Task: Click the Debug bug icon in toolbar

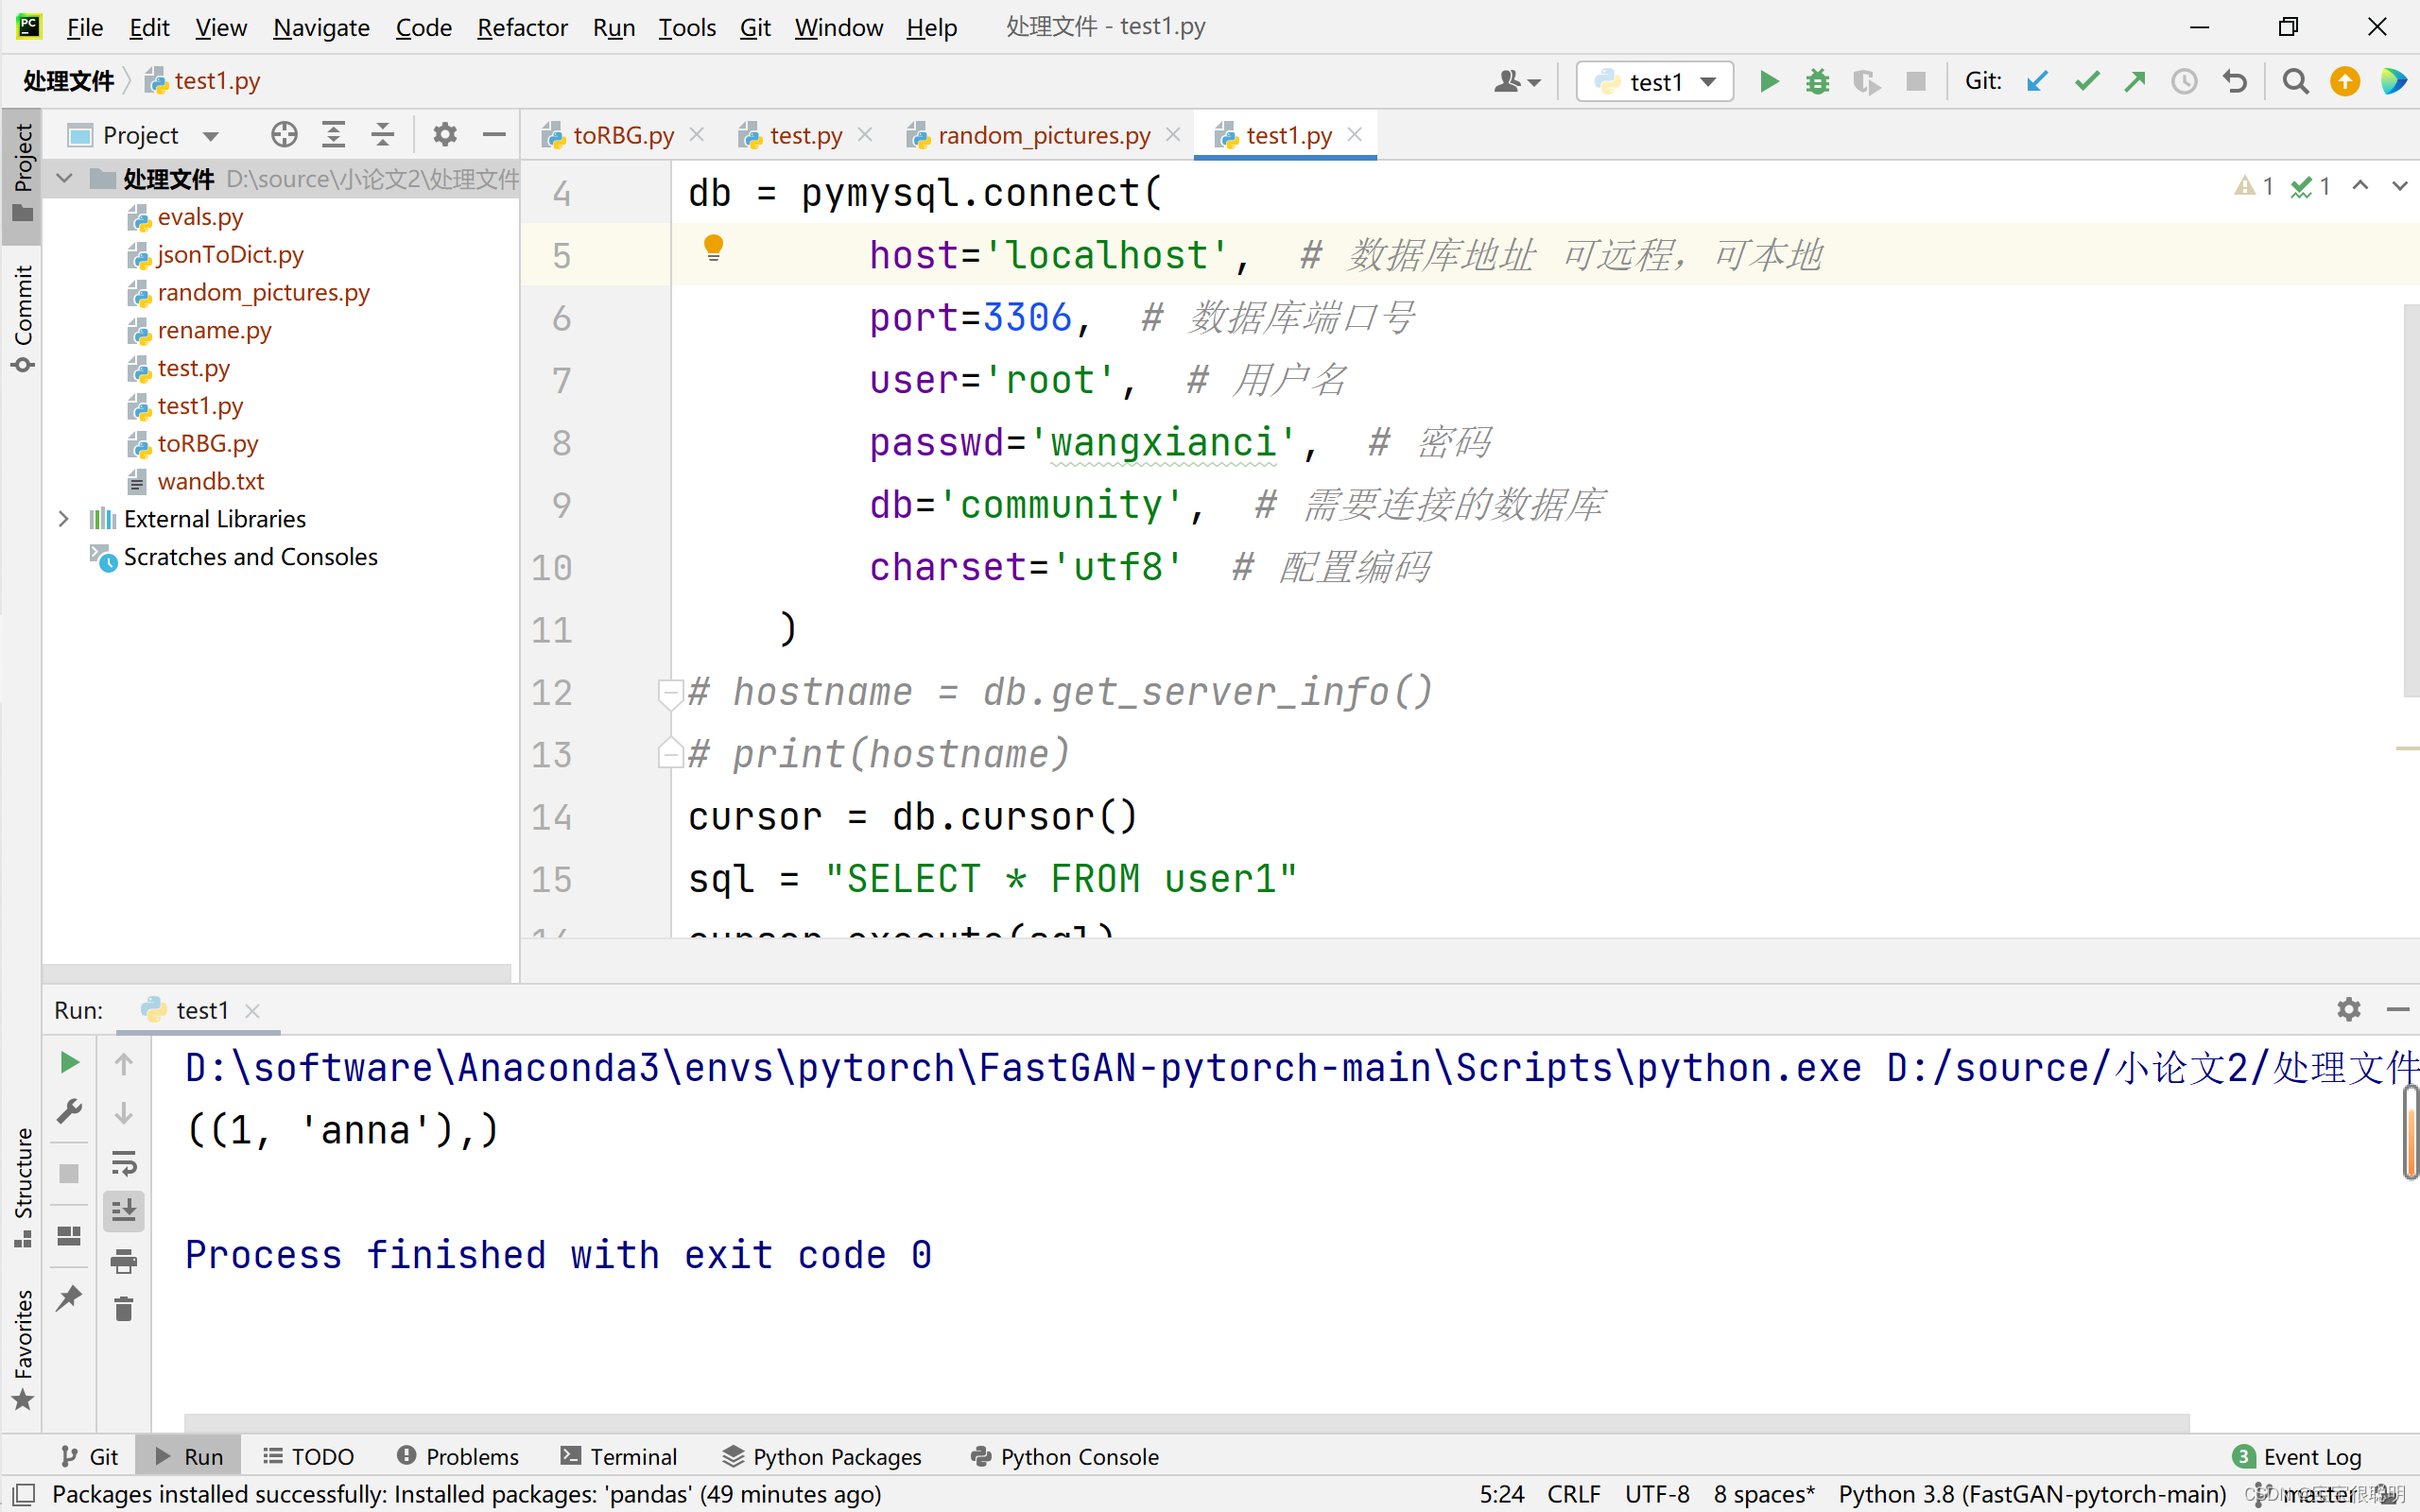Action: (x=1817, y=81)
